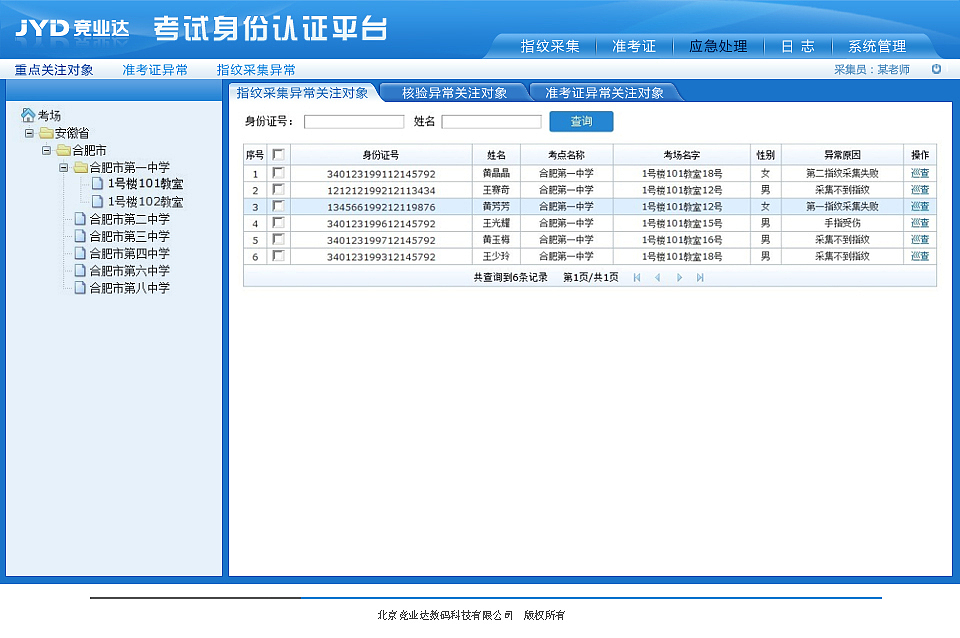Select 合肥市第二中学 in the tree
This screenshot has width=960, height=638.
pos(129,219)
